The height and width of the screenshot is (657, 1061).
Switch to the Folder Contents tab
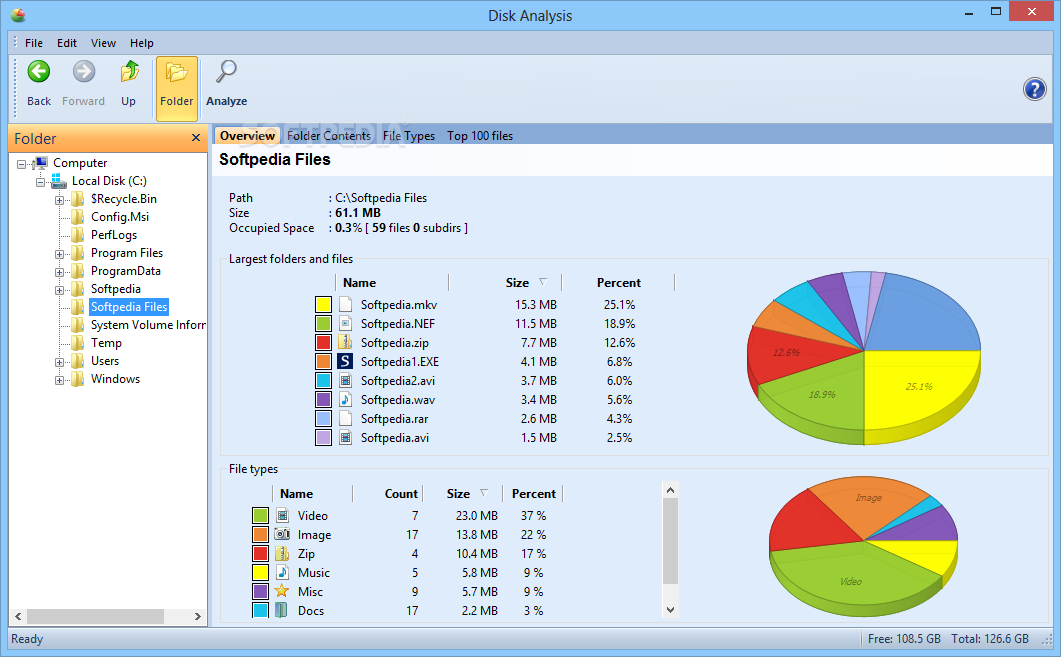coord(329,135)
